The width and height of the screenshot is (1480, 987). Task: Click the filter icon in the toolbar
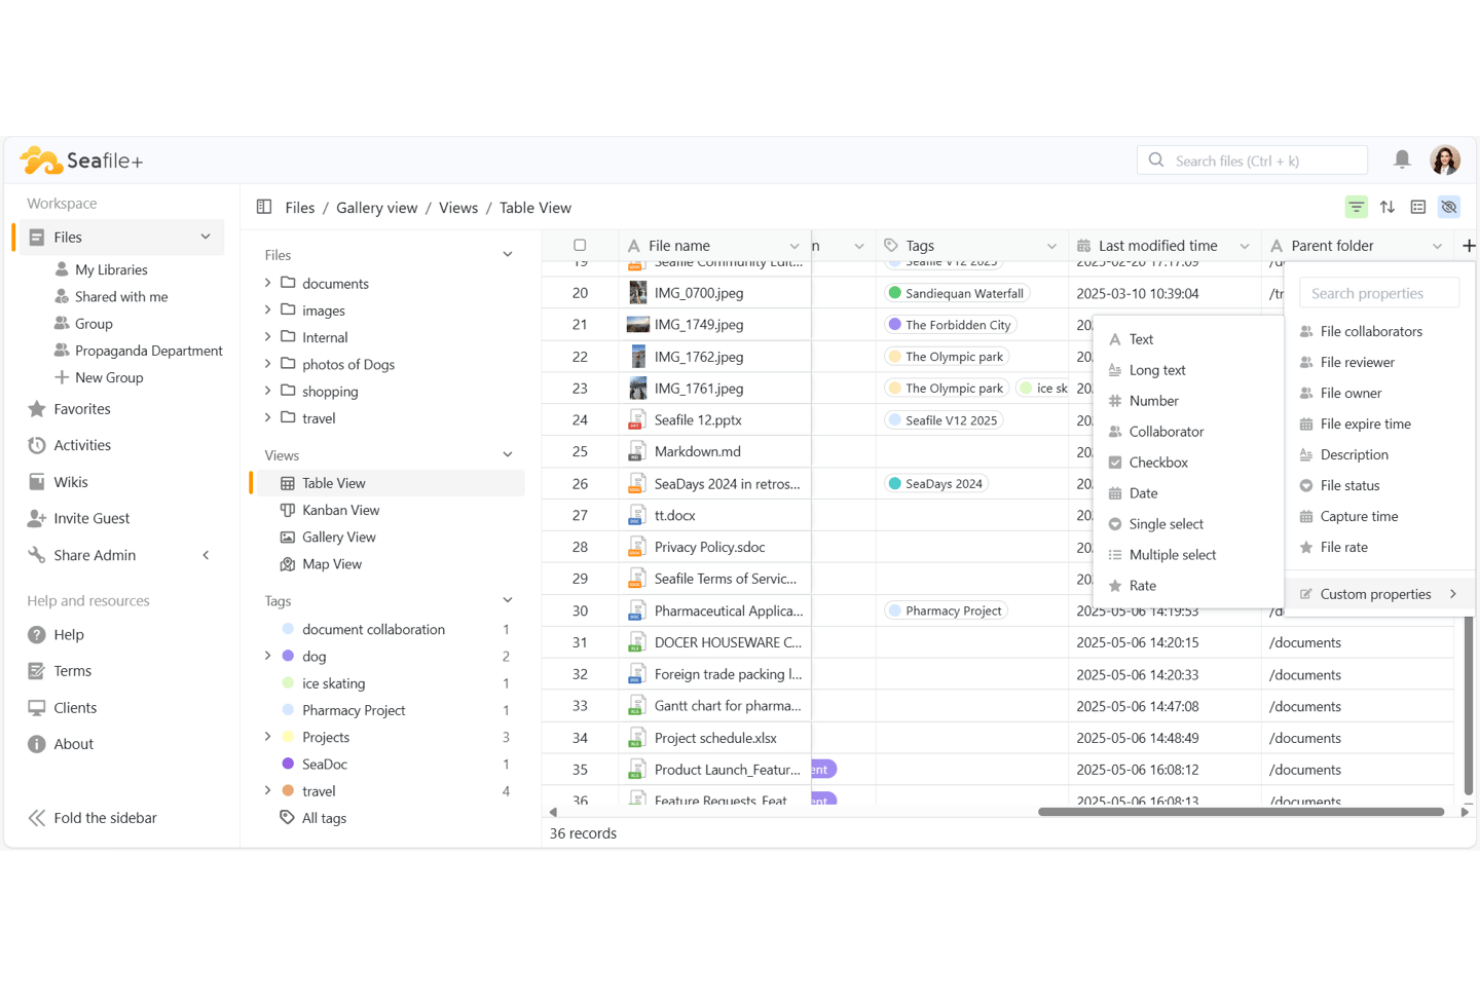[x=1356, y=207]
